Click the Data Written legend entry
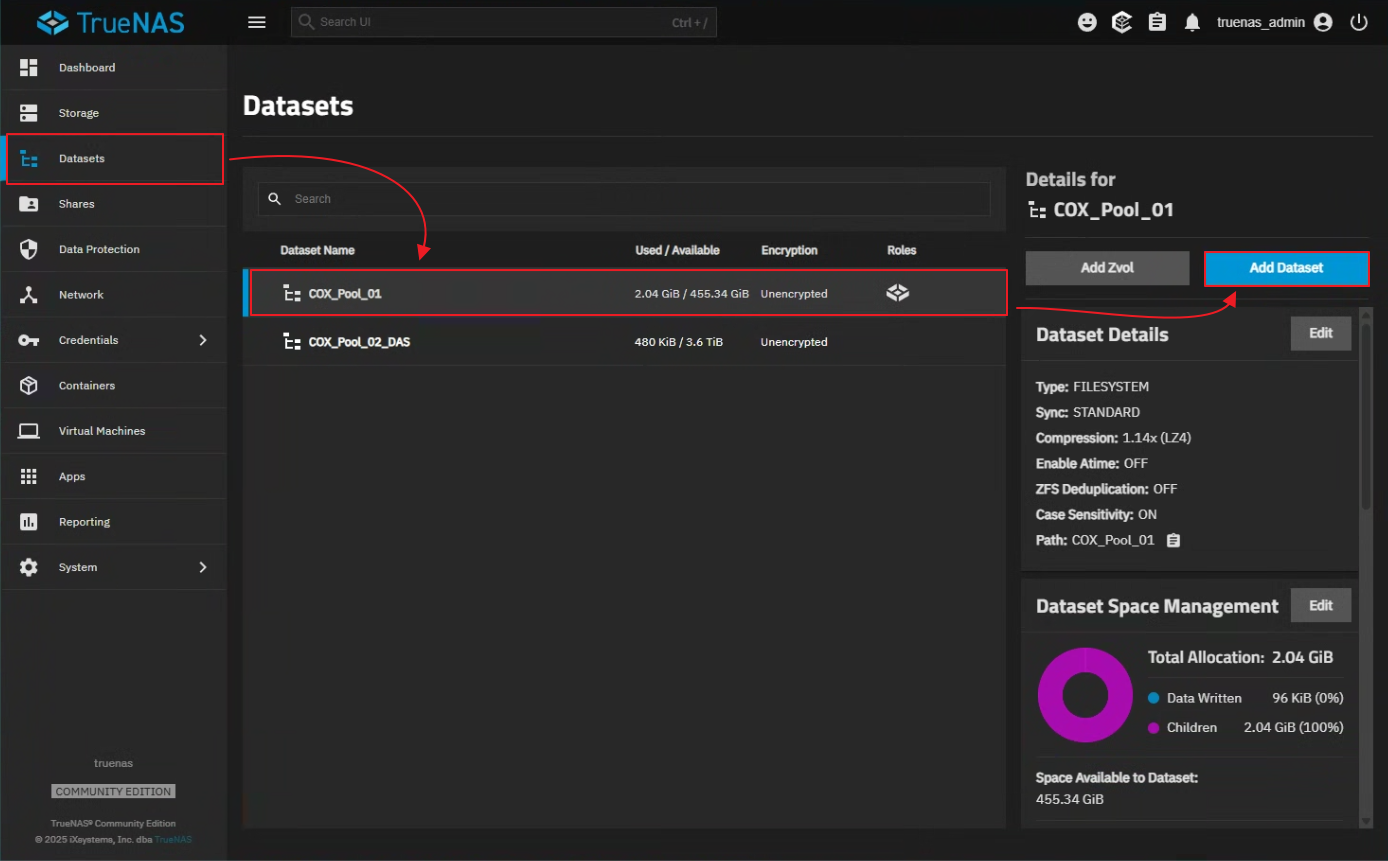The width and height of the screenshot is (1388, 861). coord(1246,698)
